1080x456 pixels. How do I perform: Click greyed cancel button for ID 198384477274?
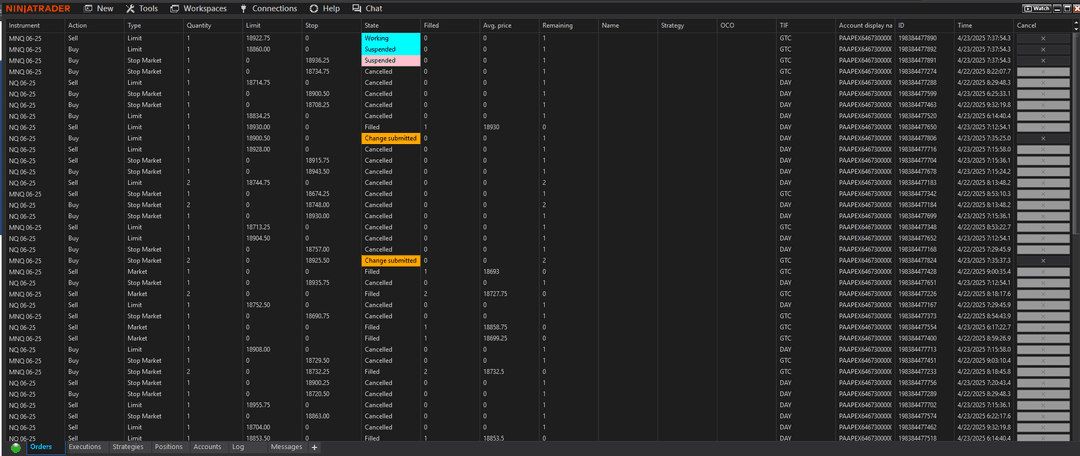[1043, 72]
